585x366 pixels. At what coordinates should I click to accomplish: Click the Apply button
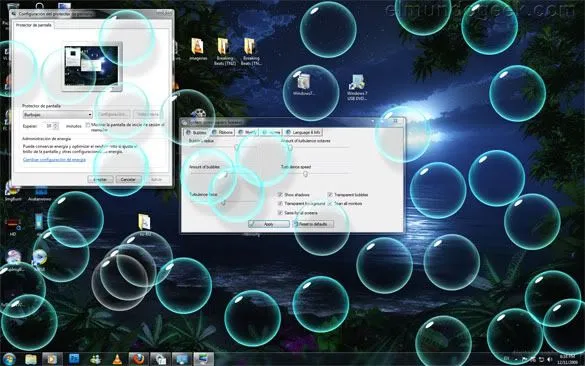click(x=269, y=224)
